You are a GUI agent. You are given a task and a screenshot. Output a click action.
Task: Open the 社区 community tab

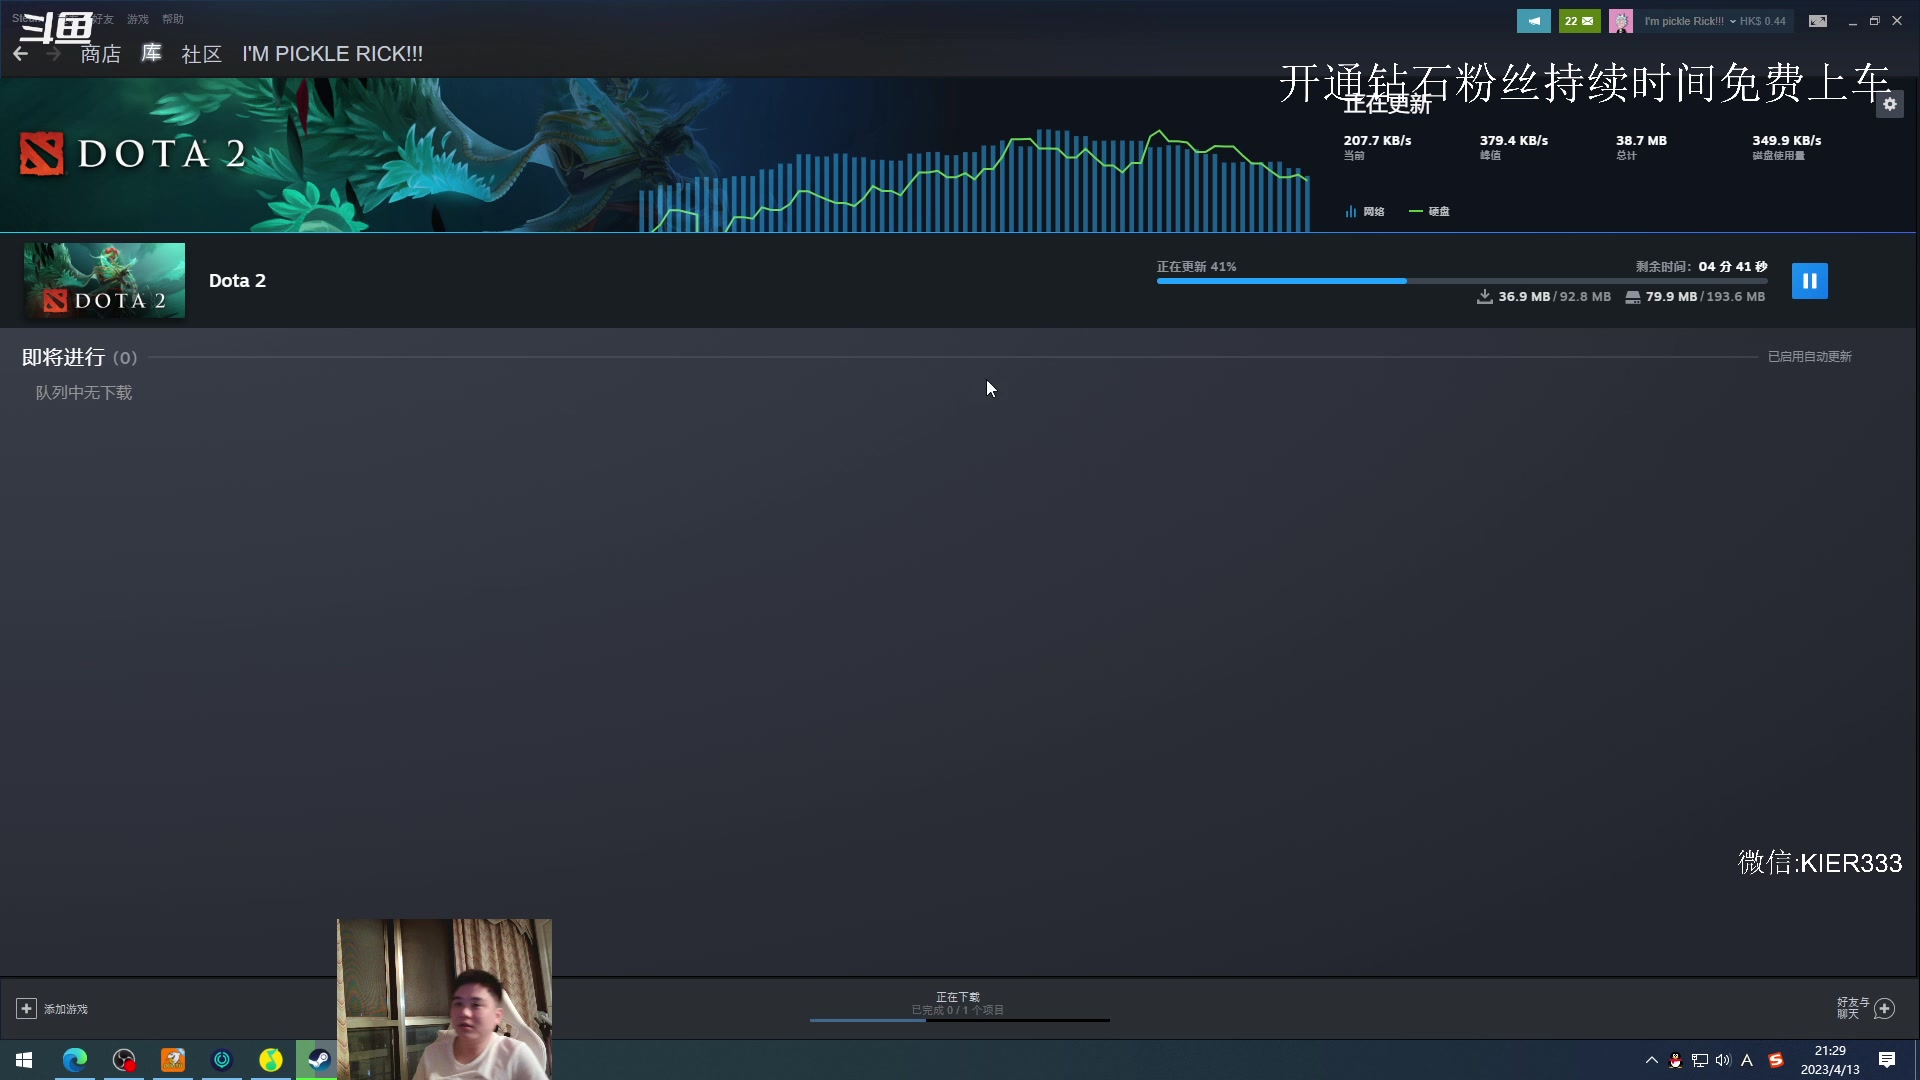pos(201,54)
